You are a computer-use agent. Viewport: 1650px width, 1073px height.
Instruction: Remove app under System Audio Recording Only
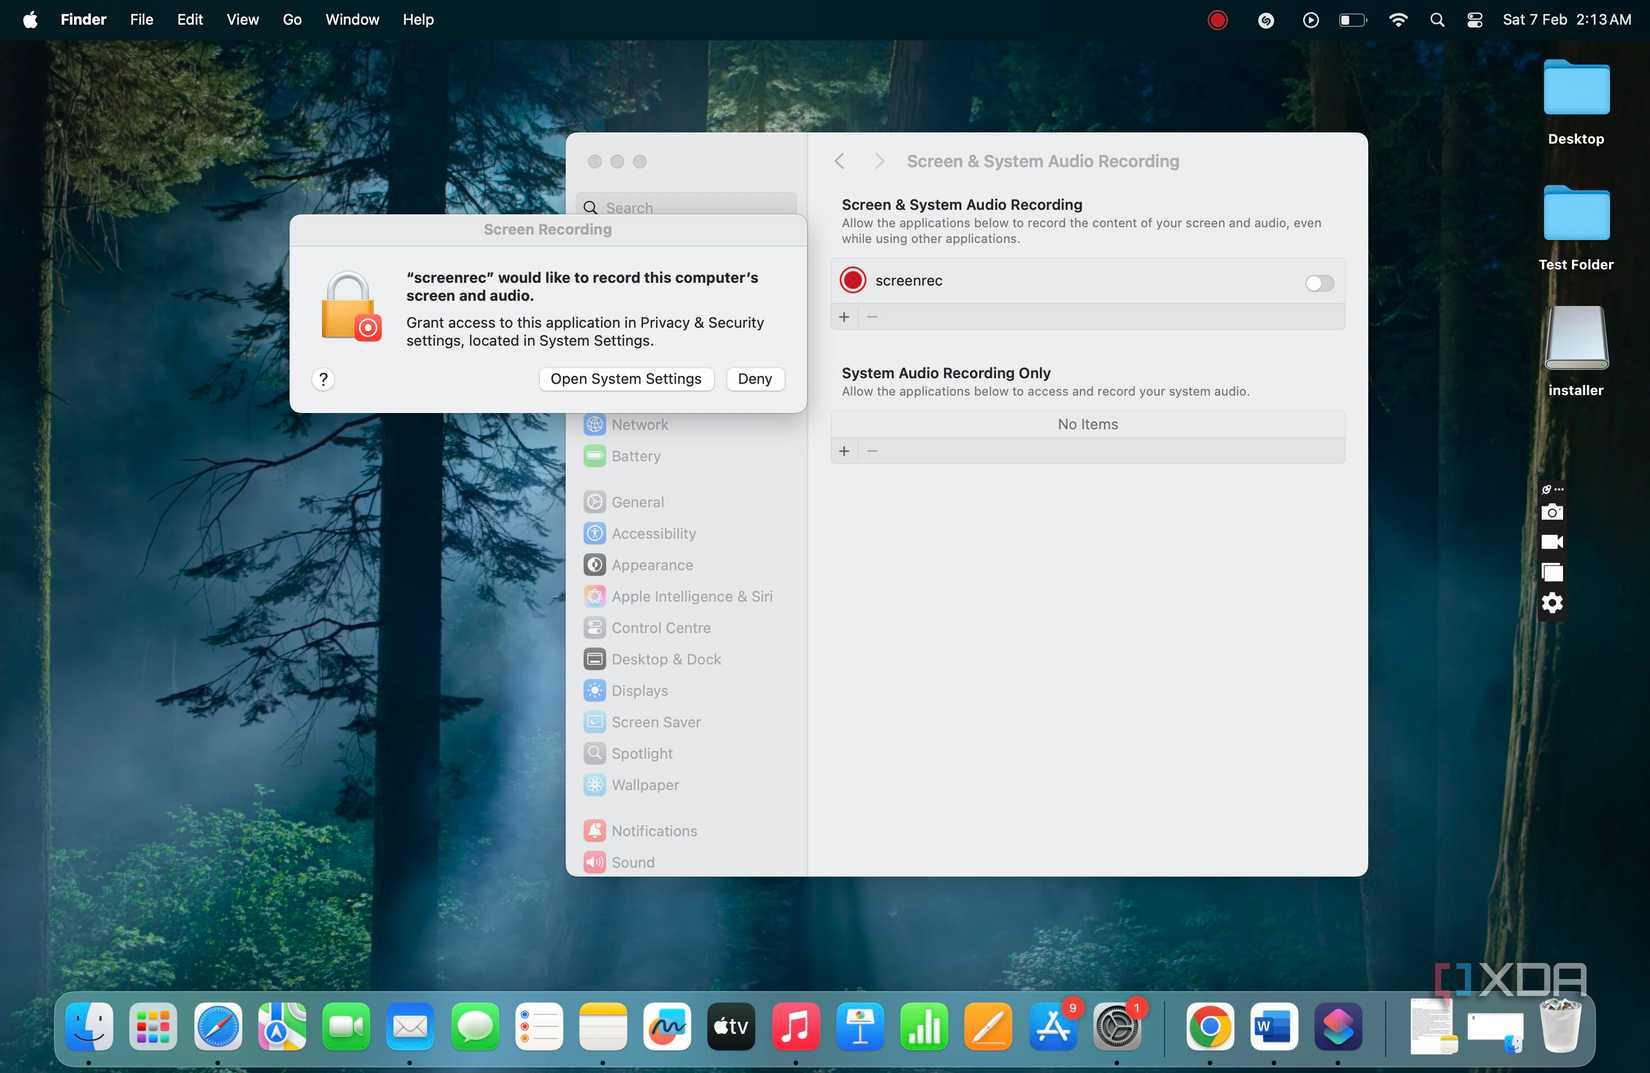click(x=872, y=451)
